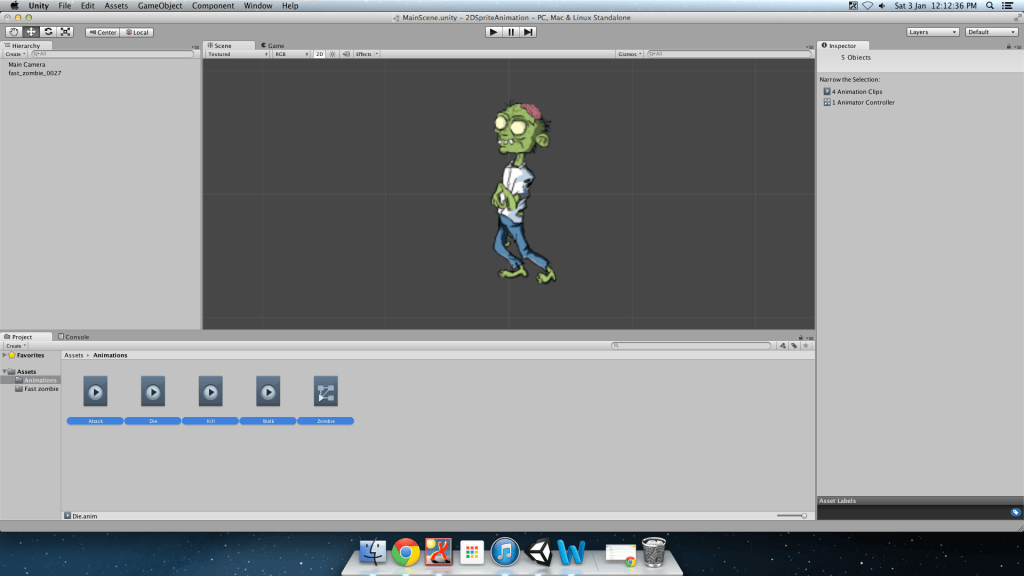This screenshot has width=1024, height=576.
Task: Select the Rotate tool in toolbar
Action: (48, 32)
